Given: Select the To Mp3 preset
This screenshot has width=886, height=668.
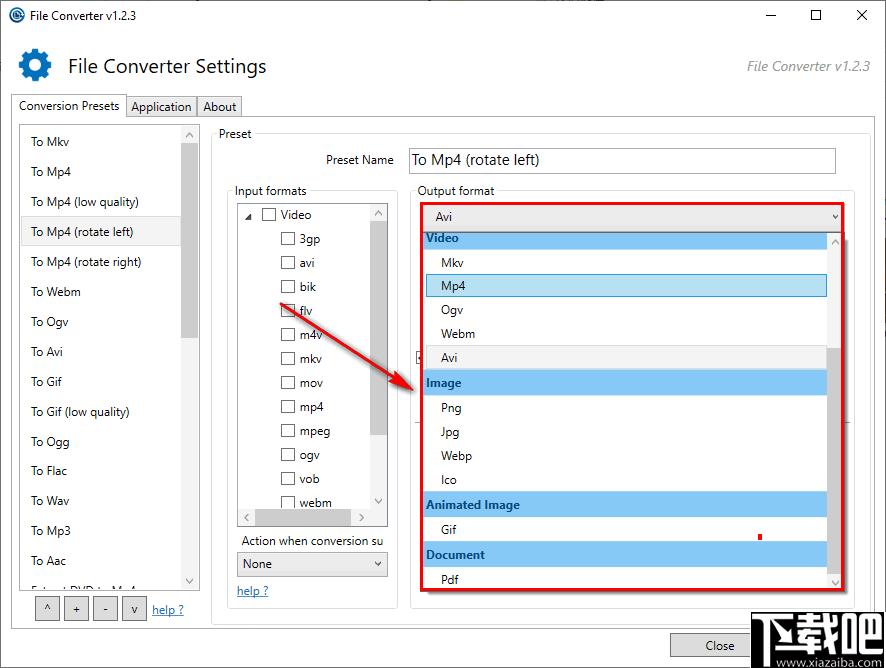Looking at the screenshot, I should pos(101,531).
